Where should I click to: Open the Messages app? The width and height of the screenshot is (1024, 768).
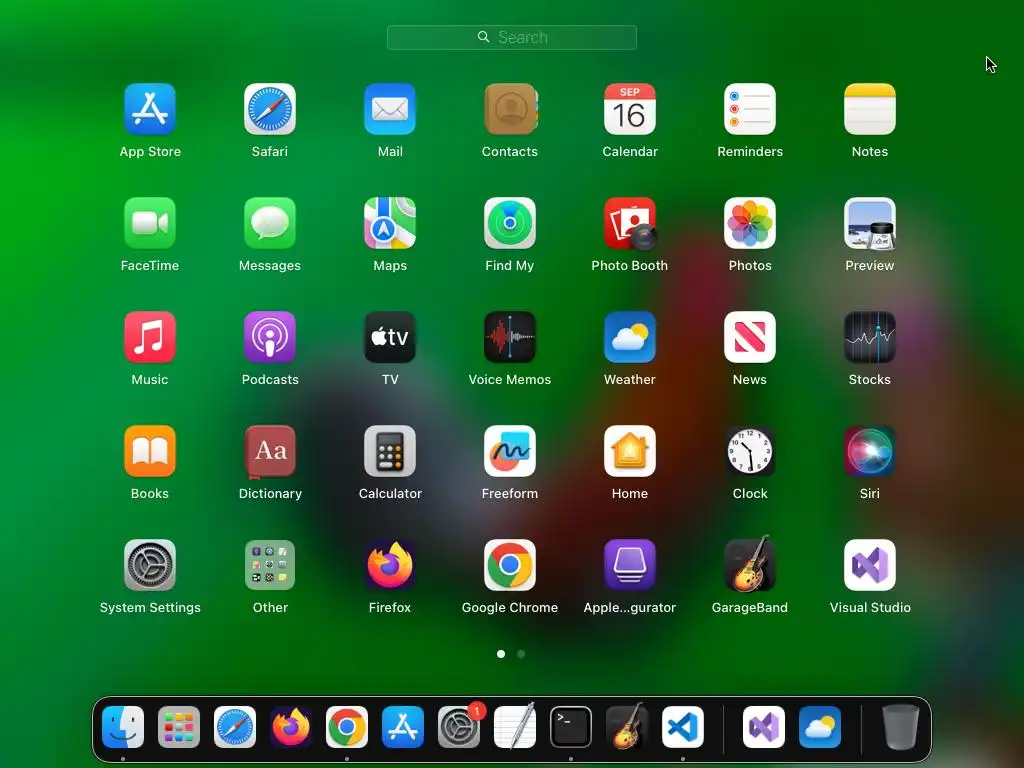pyautogui.click(x=270, y=223)
